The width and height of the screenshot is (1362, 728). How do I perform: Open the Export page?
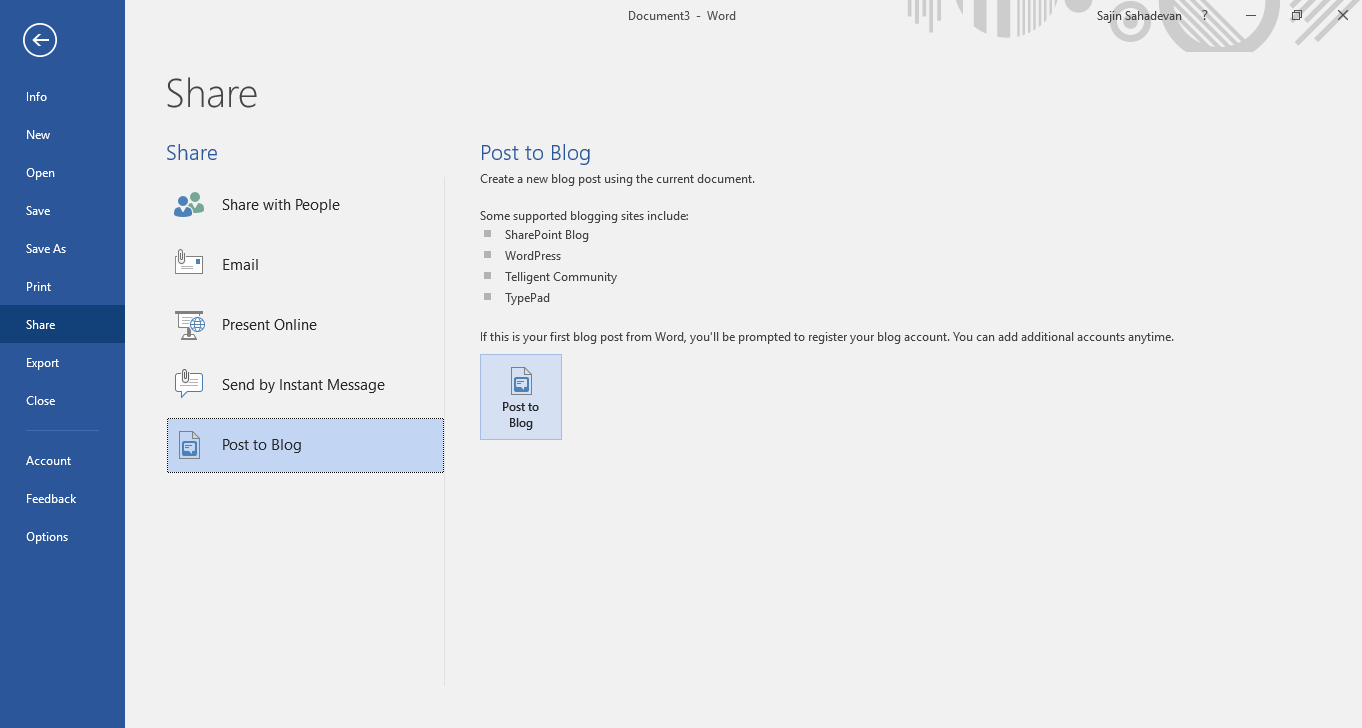coord(62,363)
